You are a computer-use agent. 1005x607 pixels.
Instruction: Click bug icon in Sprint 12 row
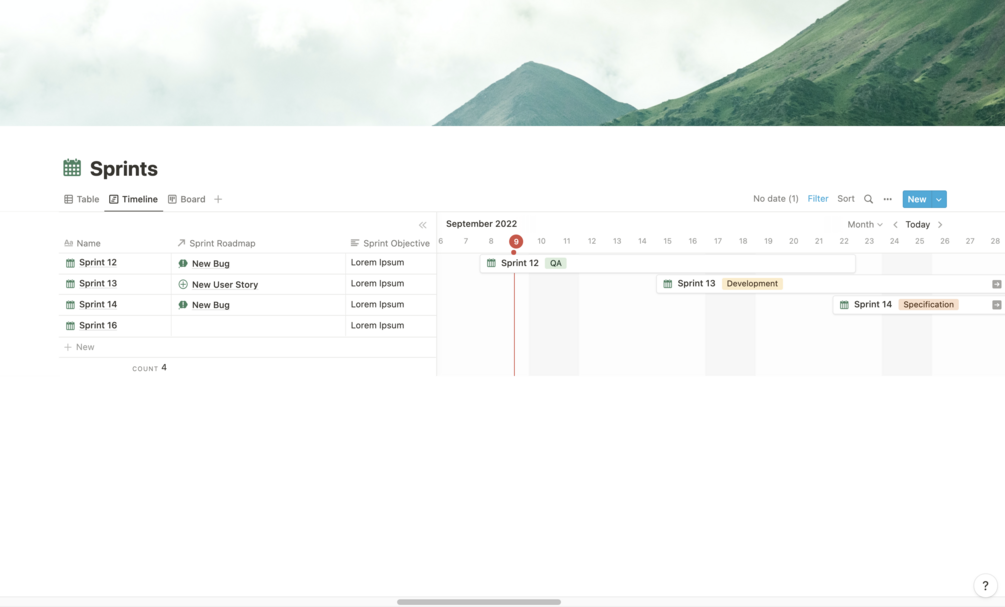[183, 263]
